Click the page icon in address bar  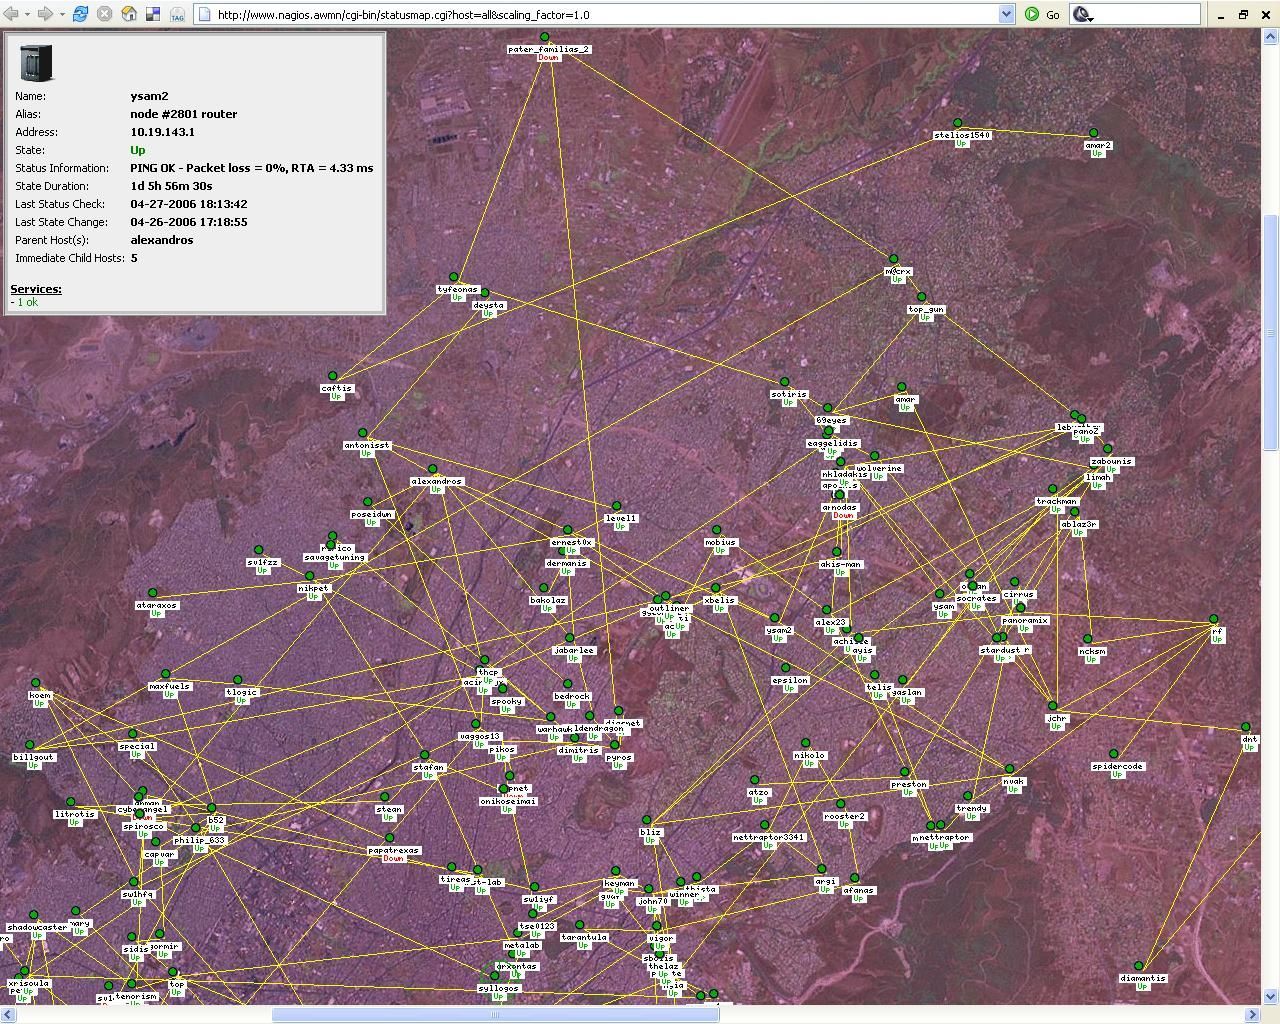pos(204,14)
